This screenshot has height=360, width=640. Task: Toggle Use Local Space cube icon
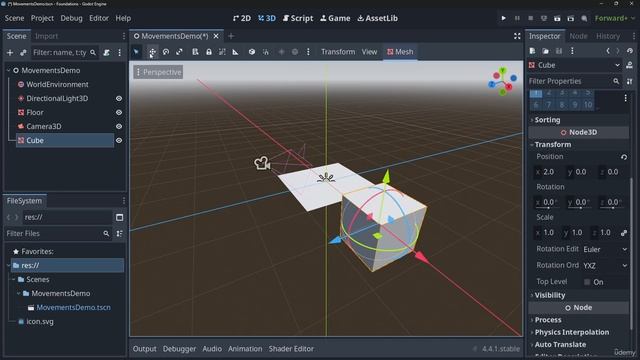tap(252, 52)
